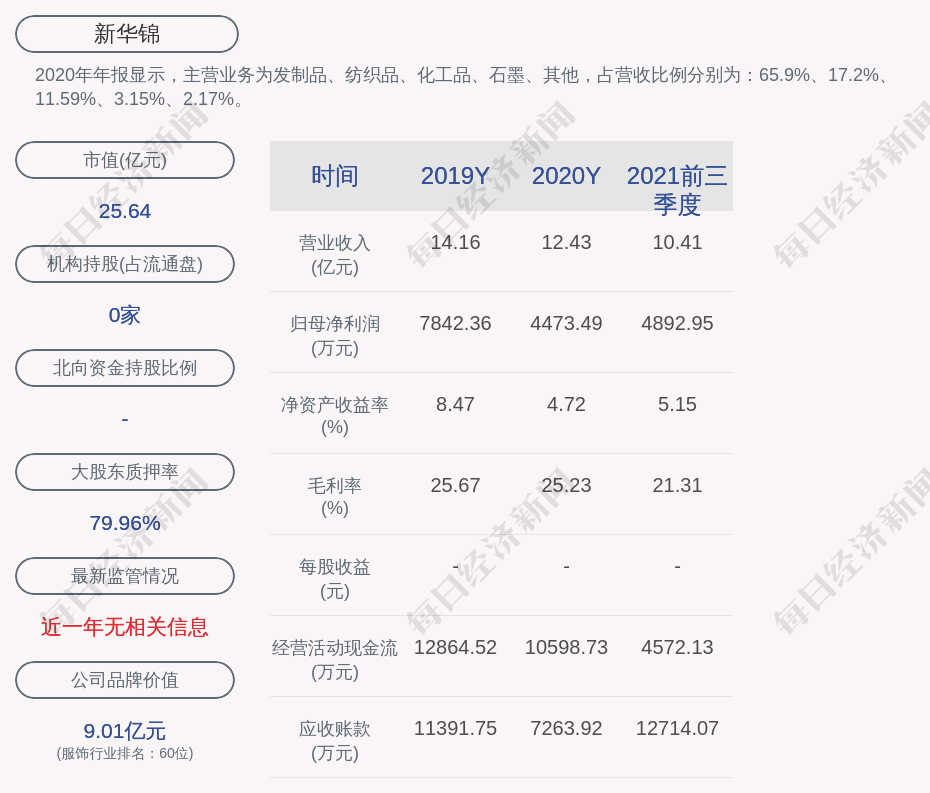Select the 市值(亿元) label button

[125, 160]
